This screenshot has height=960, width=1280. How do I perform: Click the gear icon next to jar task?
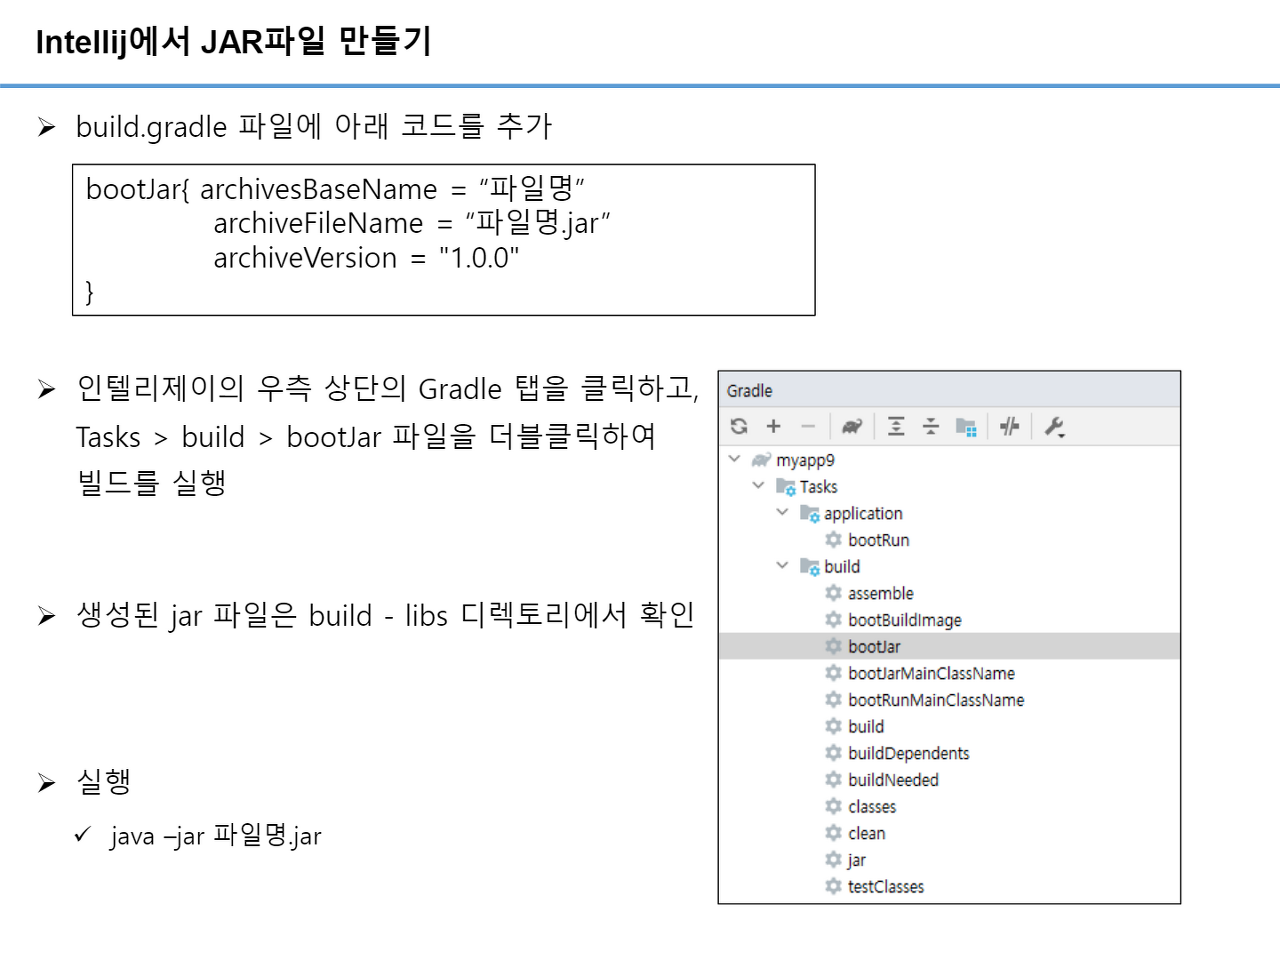tap(833, 859)
